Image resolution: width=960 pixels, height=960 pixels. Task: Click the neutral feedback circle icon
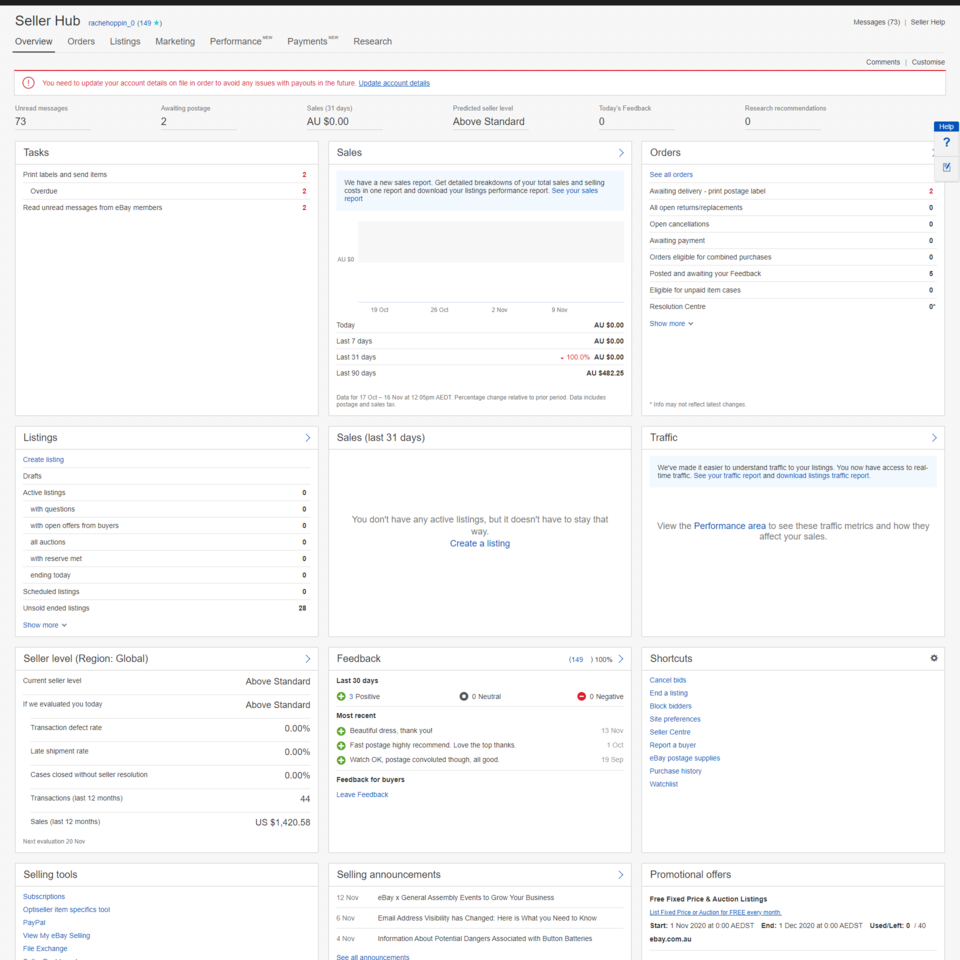[463, 697]
